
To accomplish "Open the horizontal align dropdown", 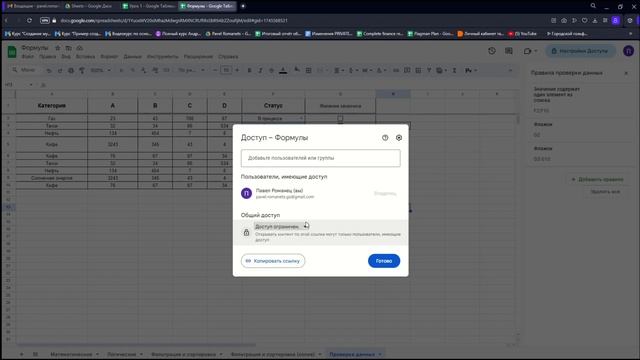I will pyautogui.click(x=339, y=71).
